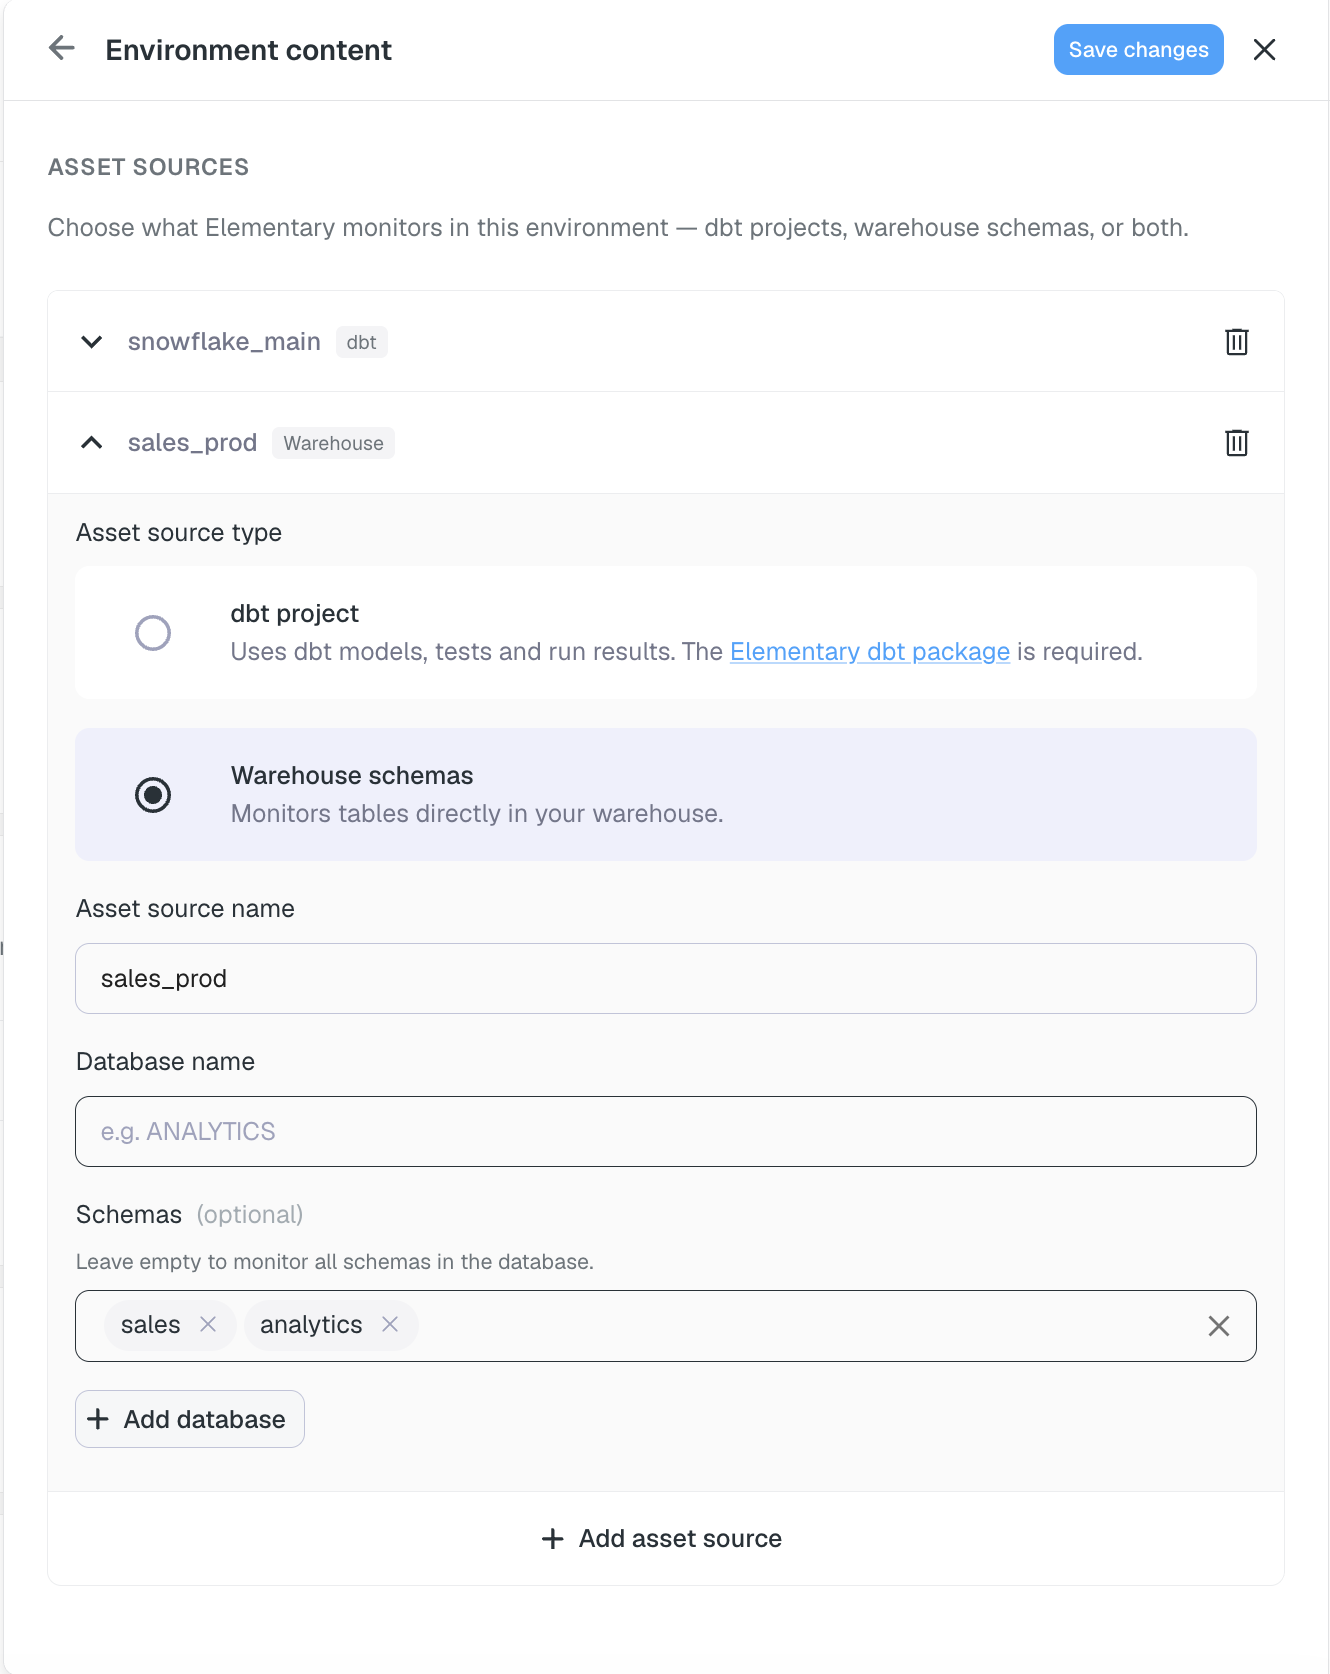Remove the sales schema chip
The width and height of the screenshot is (1330, 1674).
(x=208, y=1324)
